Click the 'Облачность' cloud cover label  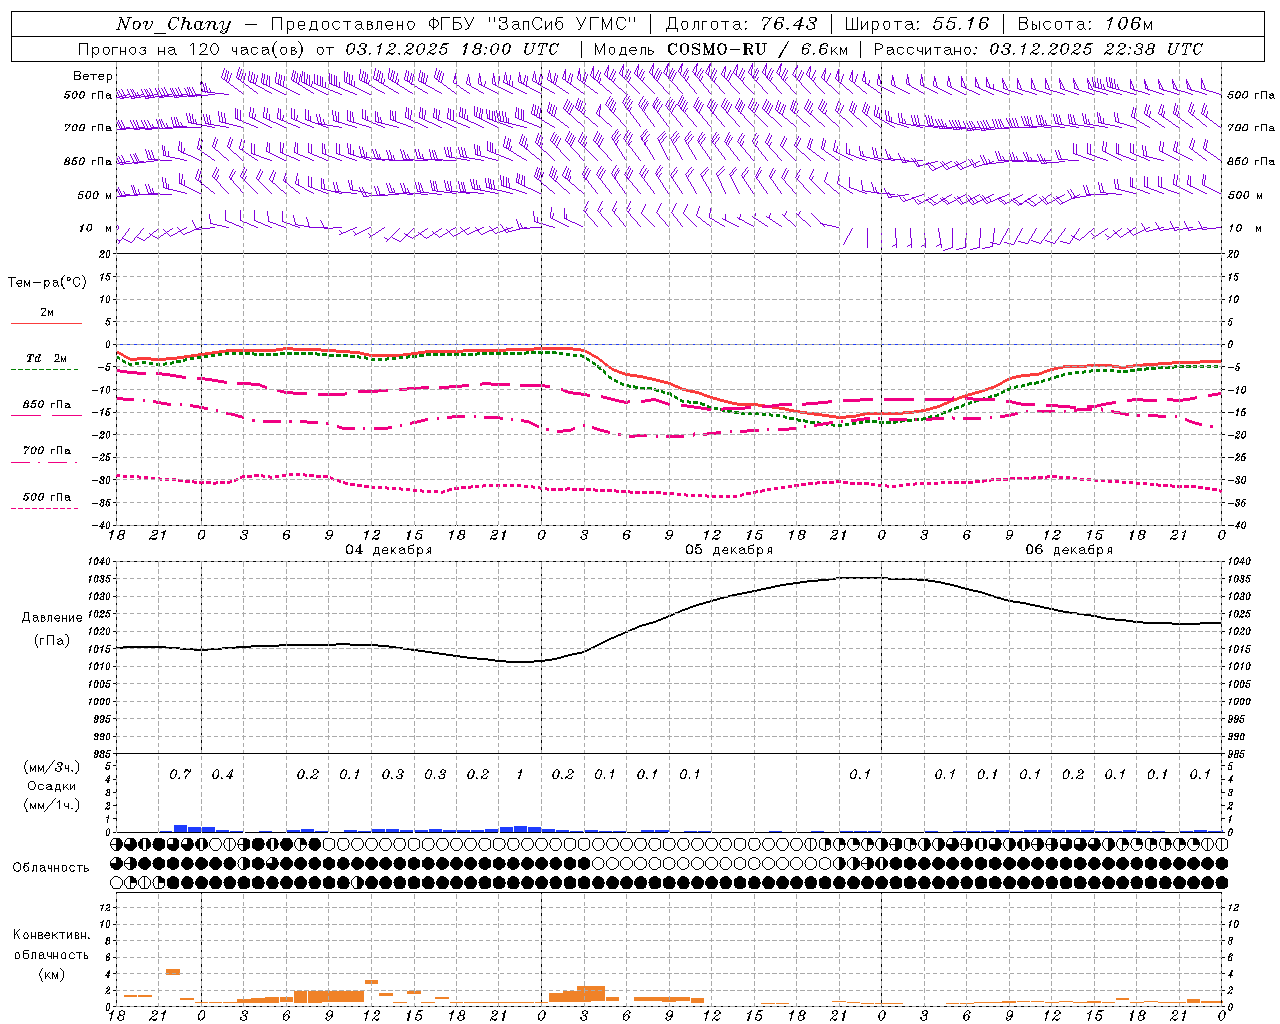click(51, 867)
